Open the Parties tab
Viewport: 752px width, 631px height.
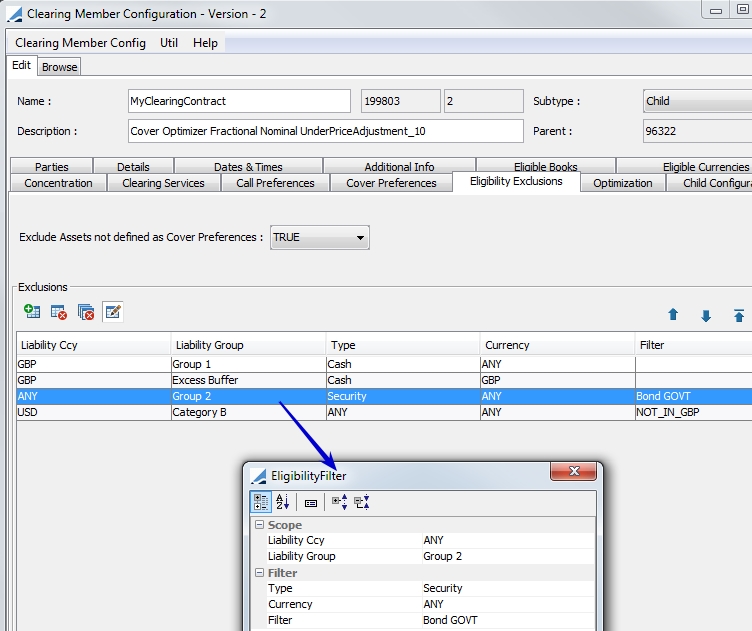(51, 166)
